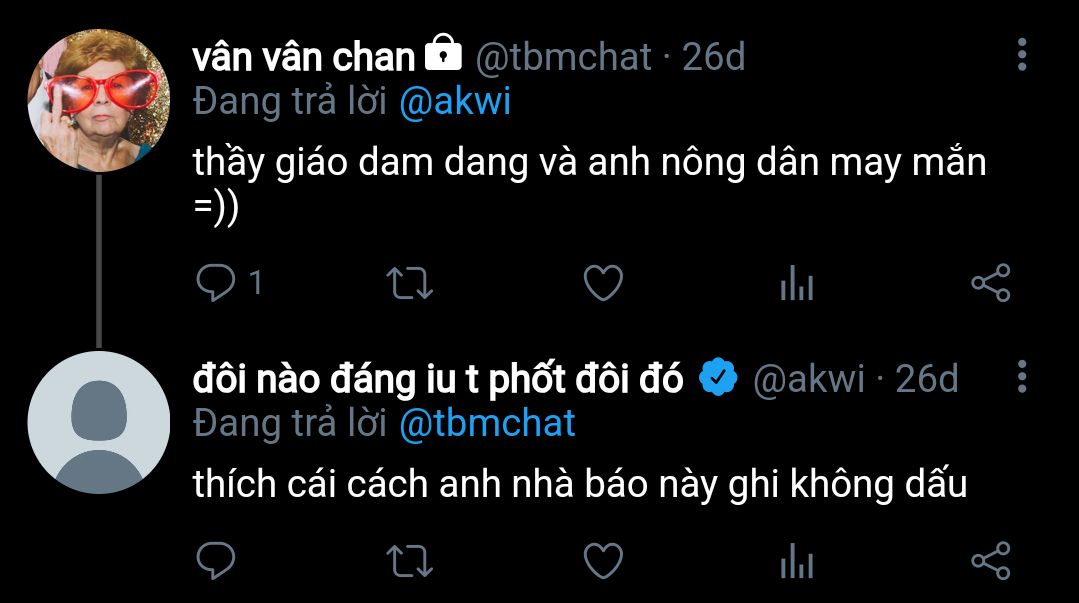Click the @tbmchat handle in first tweet header
Image resolution: width=1079 pixels, height=603 pixels.
click(564, 56)
